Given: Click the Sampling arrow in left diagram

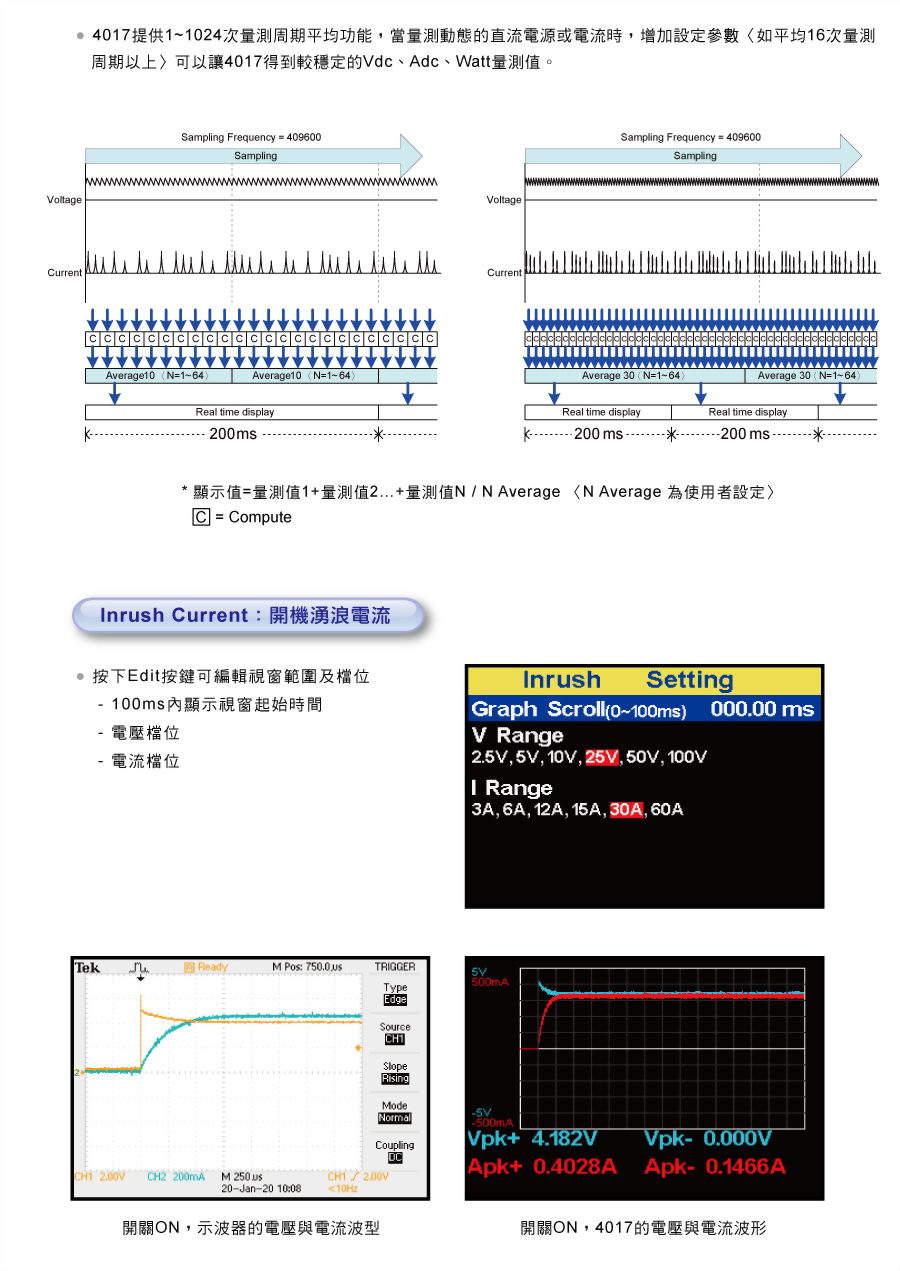Looking at the screenshot, I should tap(255, 156).
